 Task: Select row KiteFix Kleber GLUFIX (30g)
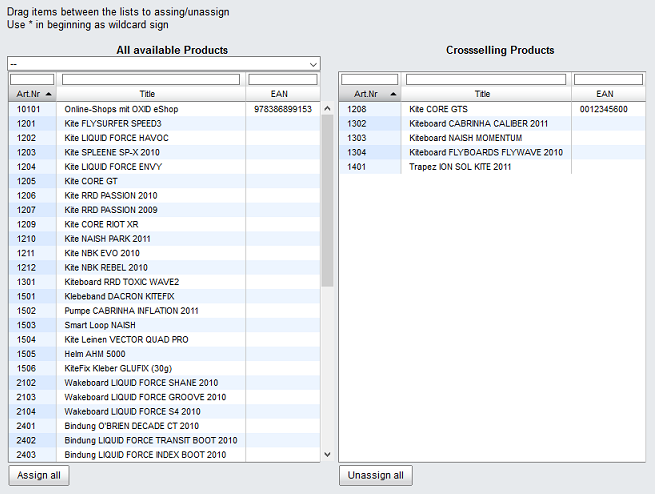pyautogui.click(x=164, y=368)
